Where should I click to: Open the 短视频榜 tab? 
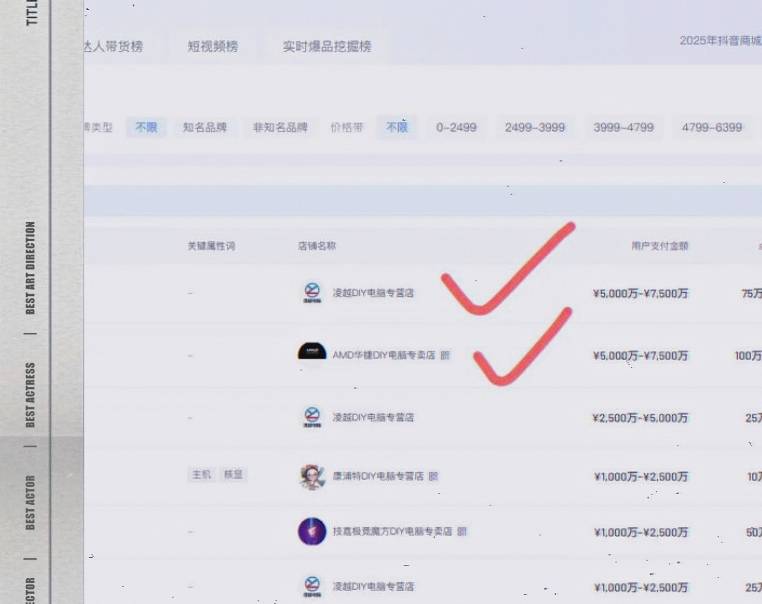click(213, 47)
